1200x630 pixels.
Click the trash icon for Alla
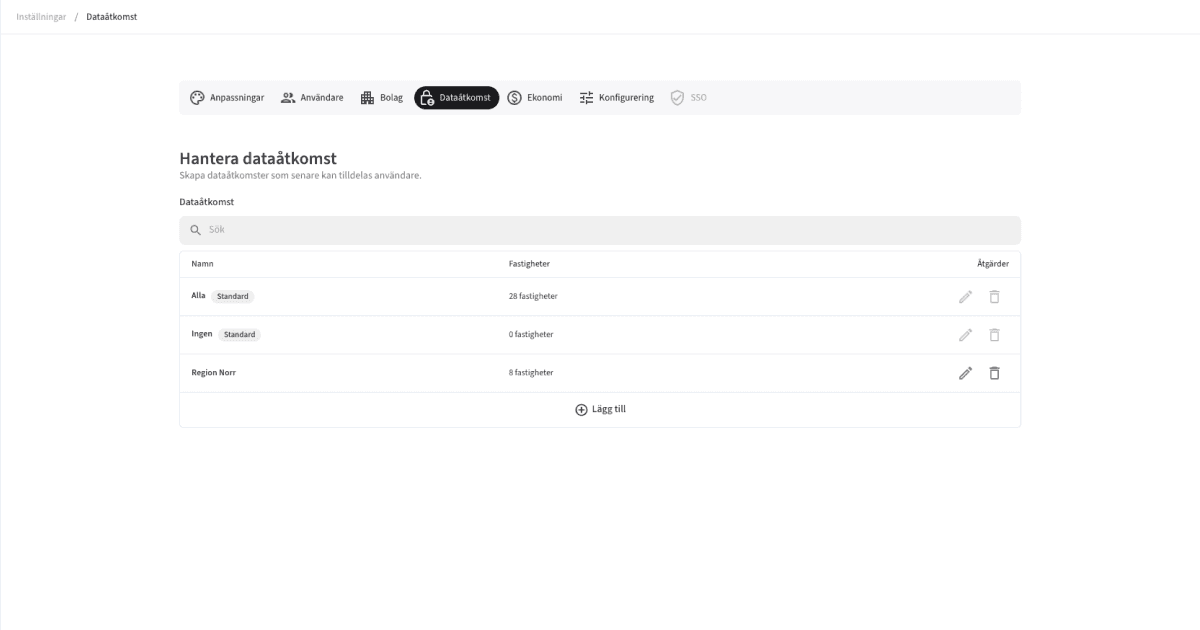[x=993, y=296]
